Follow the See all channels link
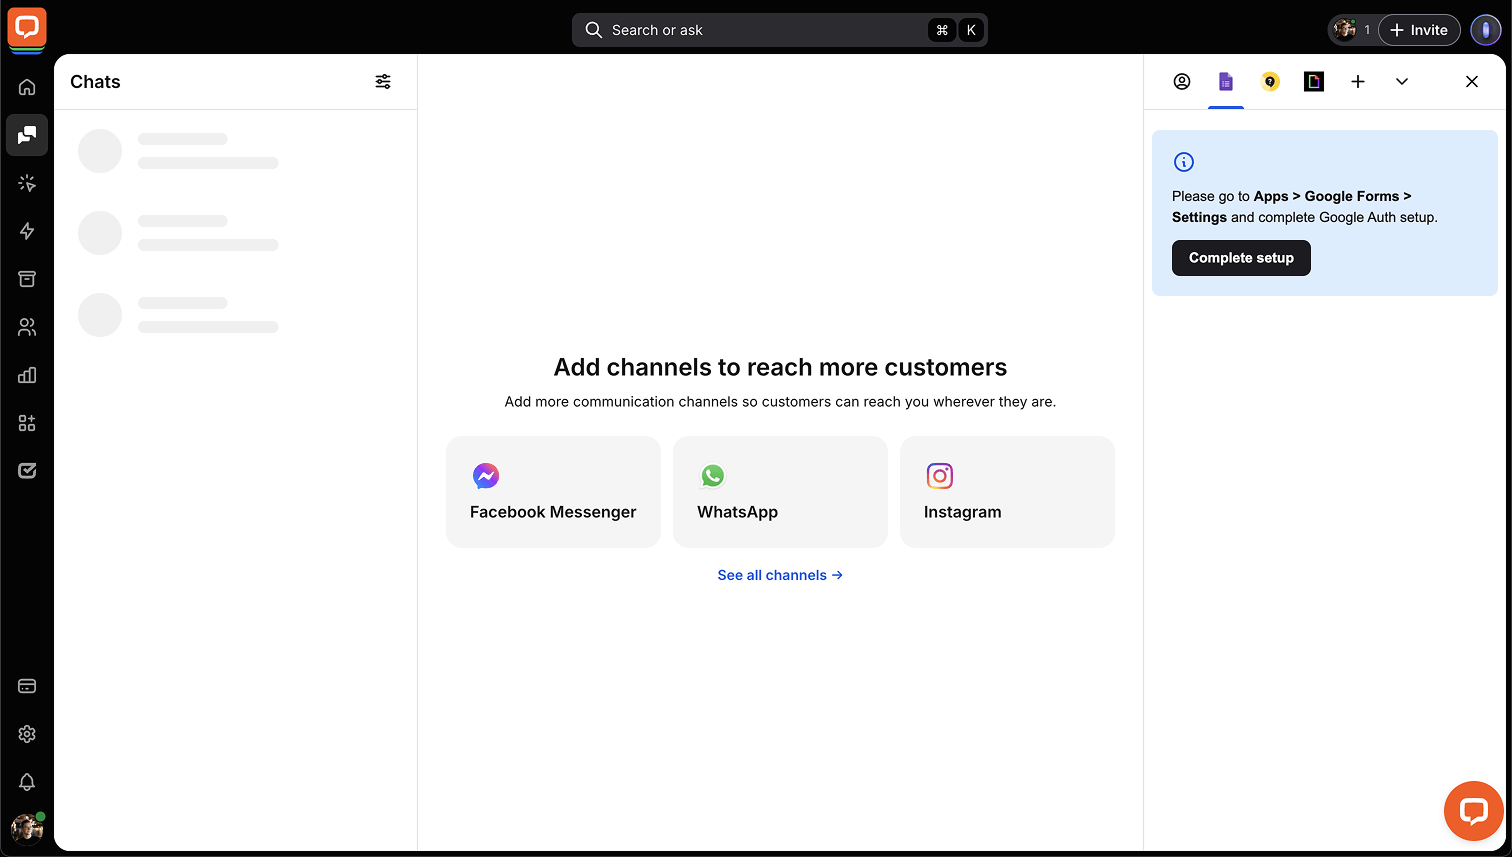Screen dimensions: 1512x857 780,575
